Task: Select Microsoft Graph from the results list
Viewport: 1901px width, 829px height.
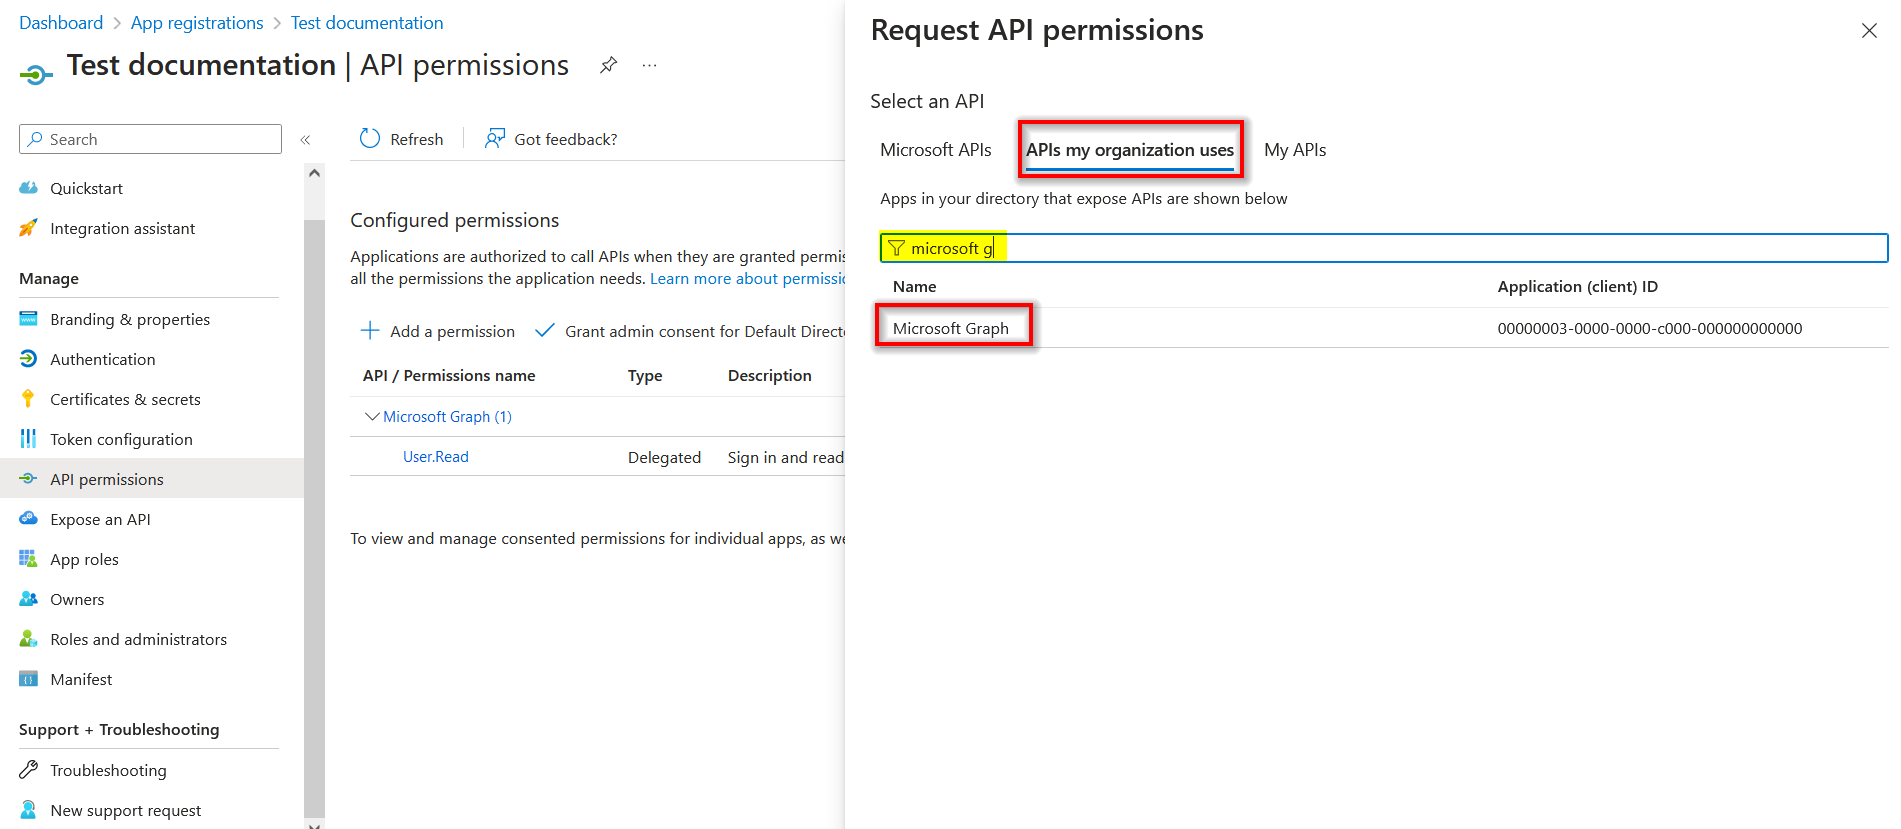Action: 951,327
